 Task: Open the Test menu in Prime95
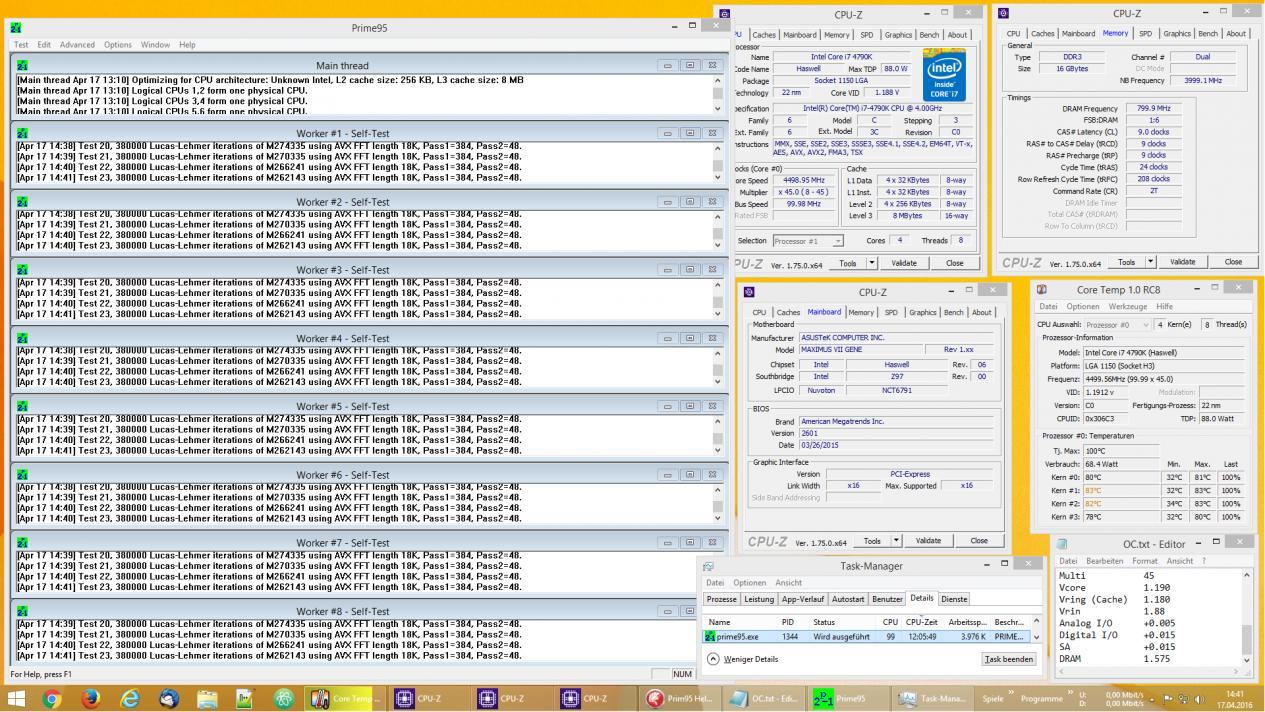pyautogui.click(x=21, y=45)
